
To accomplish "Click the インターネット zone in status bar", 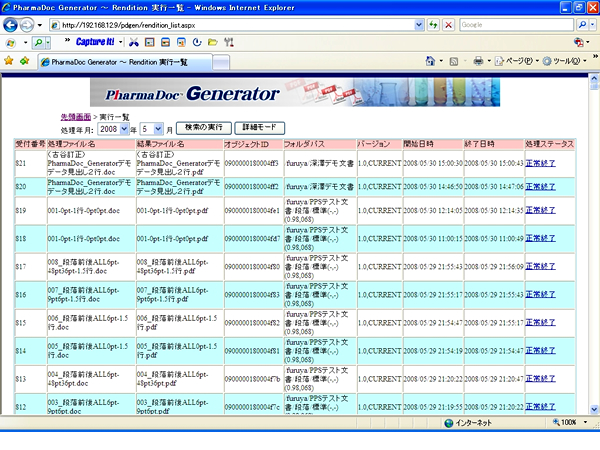I will [x=468, y=422].
